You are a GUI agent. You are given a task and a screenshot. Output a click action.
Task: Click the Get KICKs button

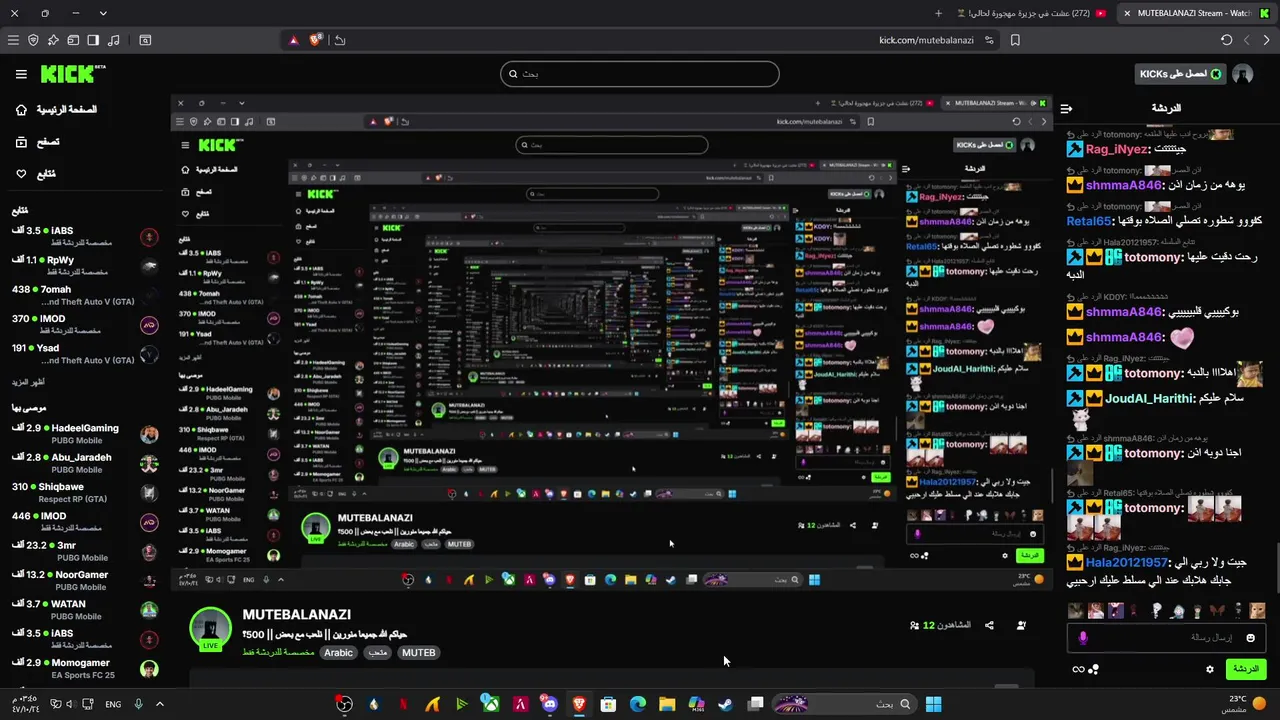(1180, 74)
